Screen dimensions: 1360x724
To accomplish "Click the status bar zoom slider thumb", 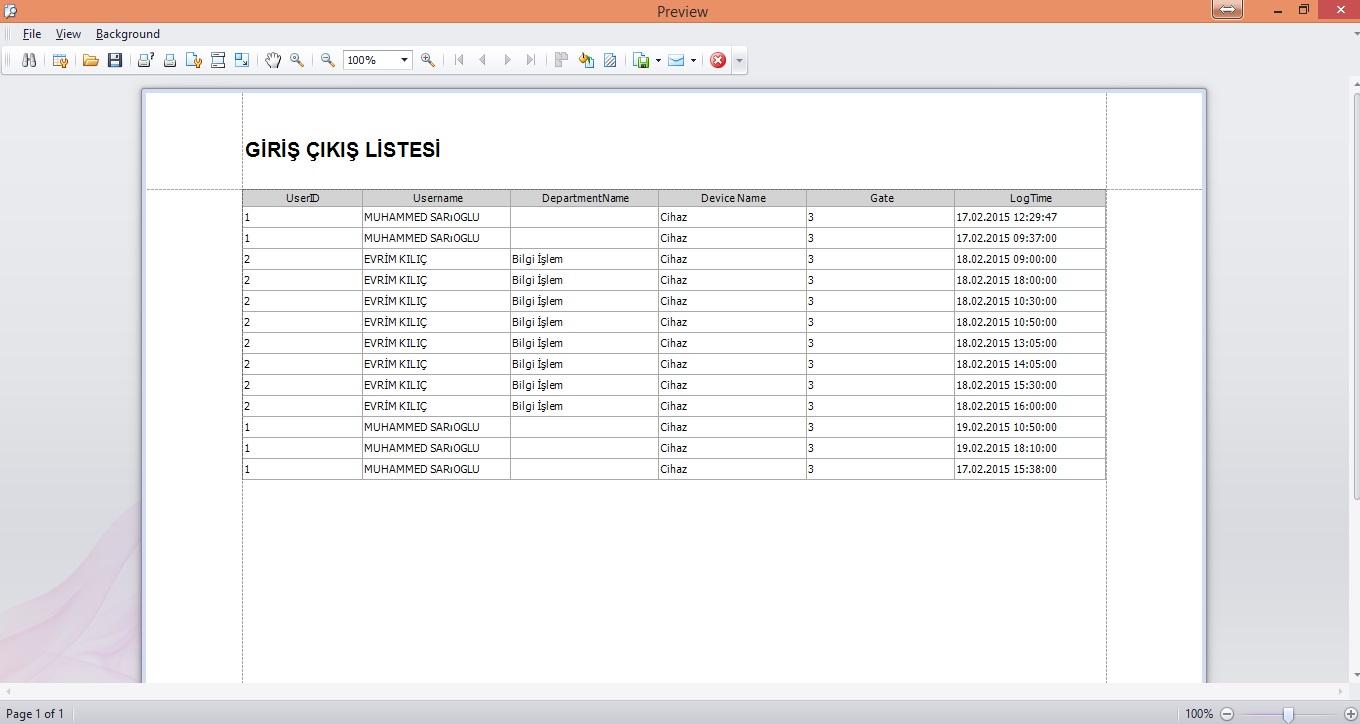I will (x=1288, y=714).
